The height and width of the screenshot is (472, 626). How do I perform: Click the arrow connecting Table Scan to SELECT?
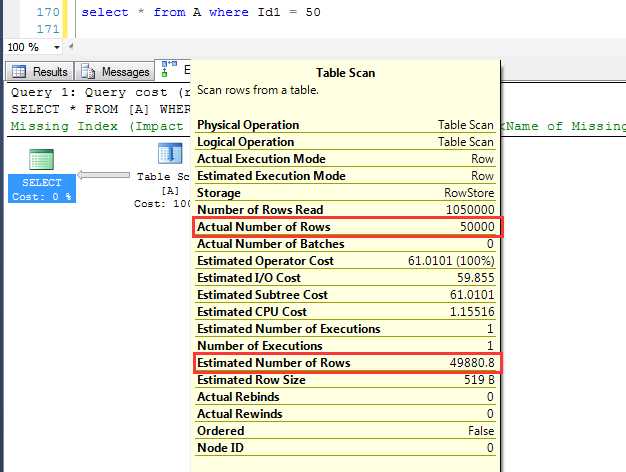(x=103, y=175)
